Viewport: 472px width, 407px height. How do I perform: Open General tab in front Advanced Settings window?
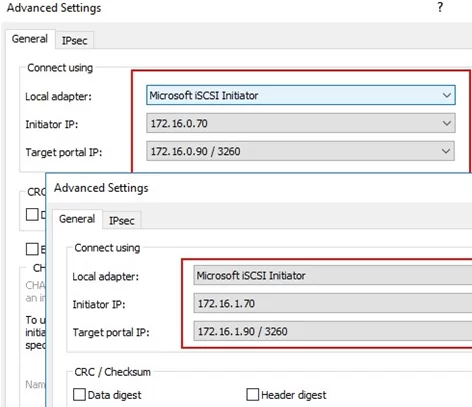click(x=77, y=219)
